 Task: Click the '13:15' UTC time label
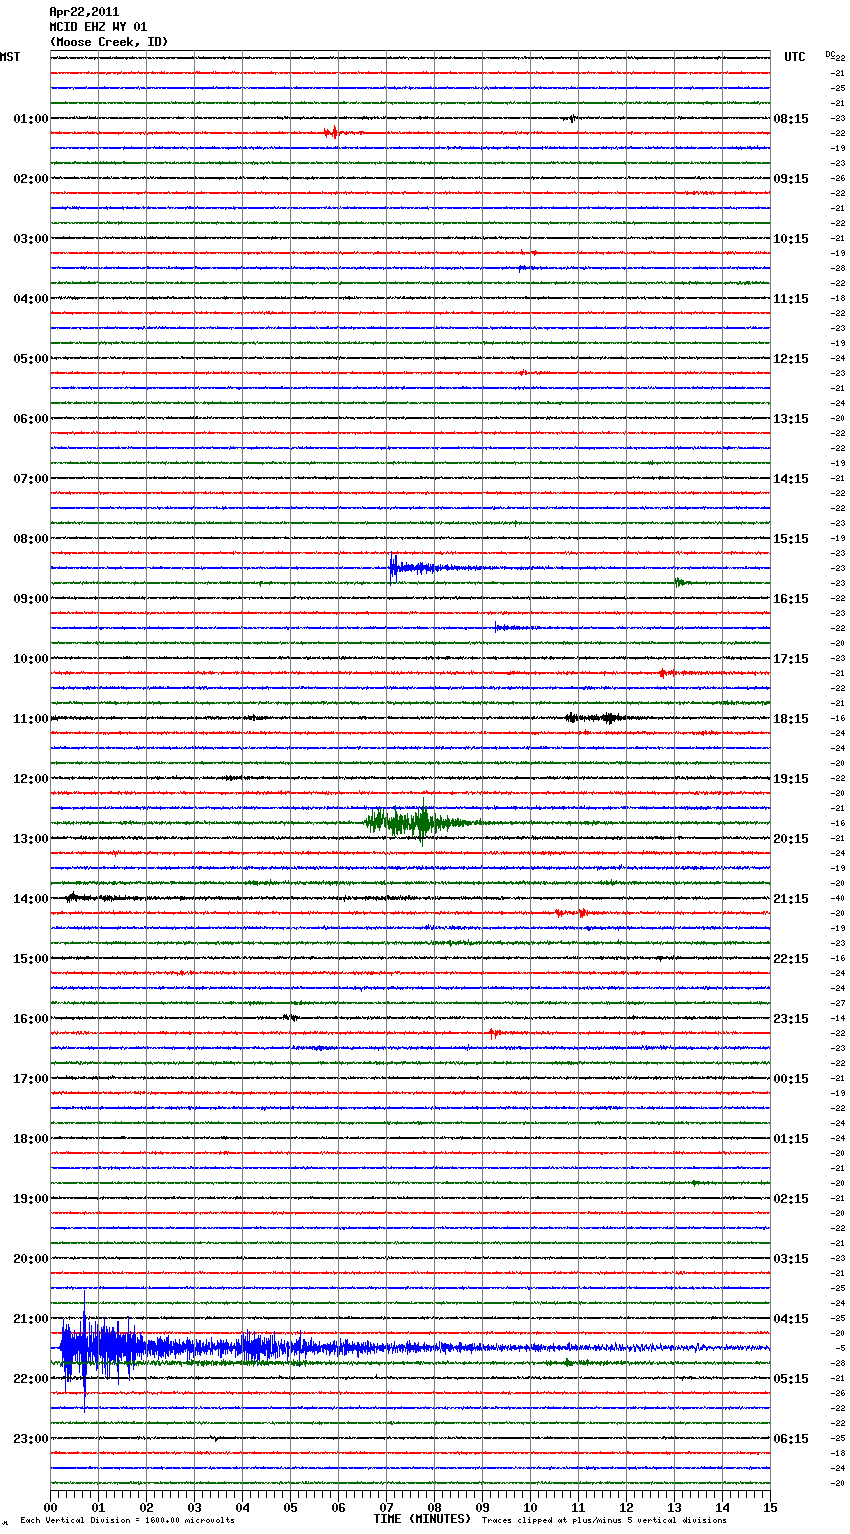tap(791, 419)
